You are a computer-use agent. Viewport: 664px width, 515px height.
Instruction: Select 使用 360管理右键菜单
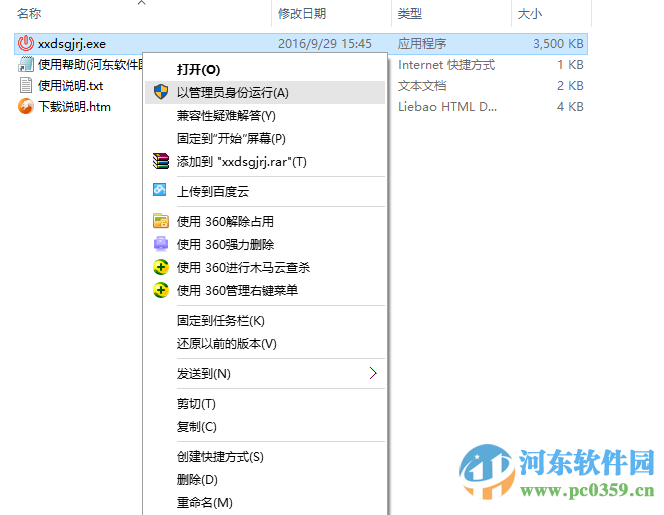(265, 290)
